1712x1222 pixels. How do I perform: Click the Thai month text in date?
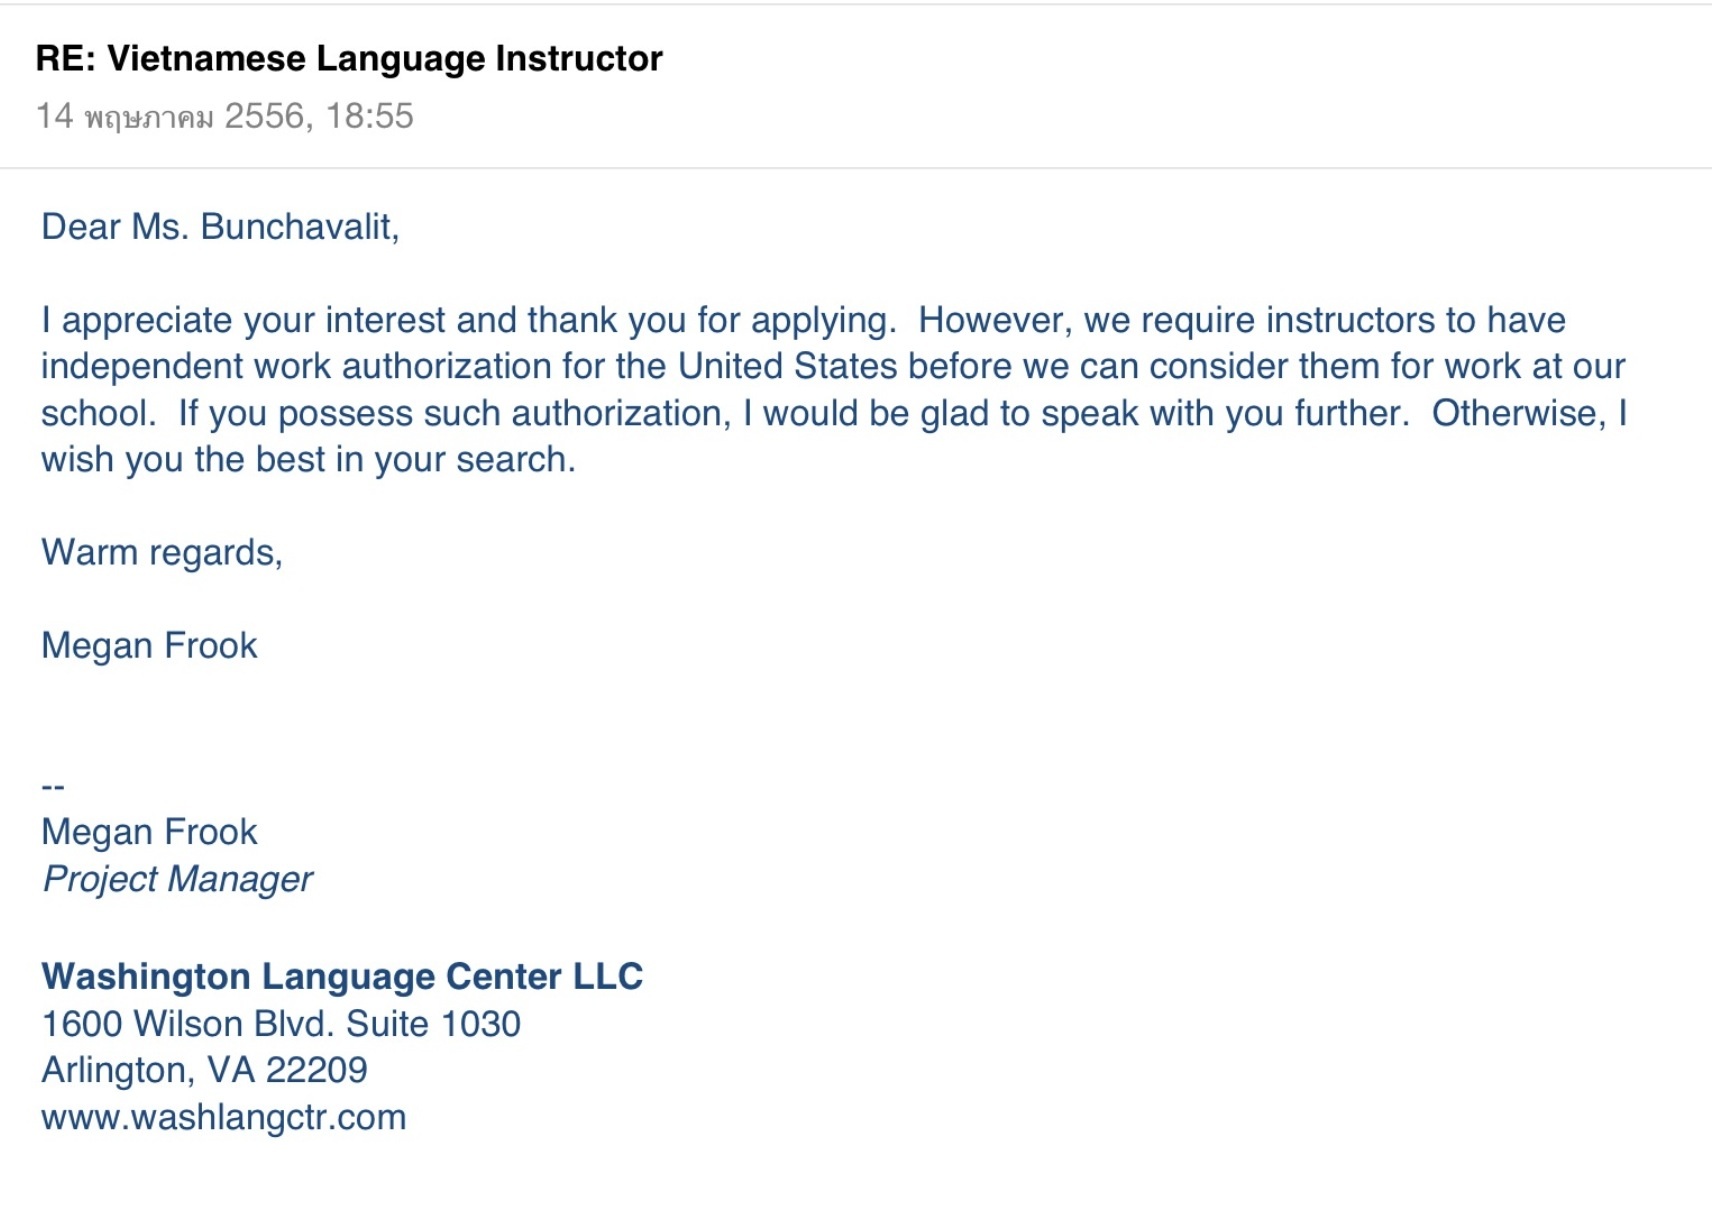click(x=149, y=118)
